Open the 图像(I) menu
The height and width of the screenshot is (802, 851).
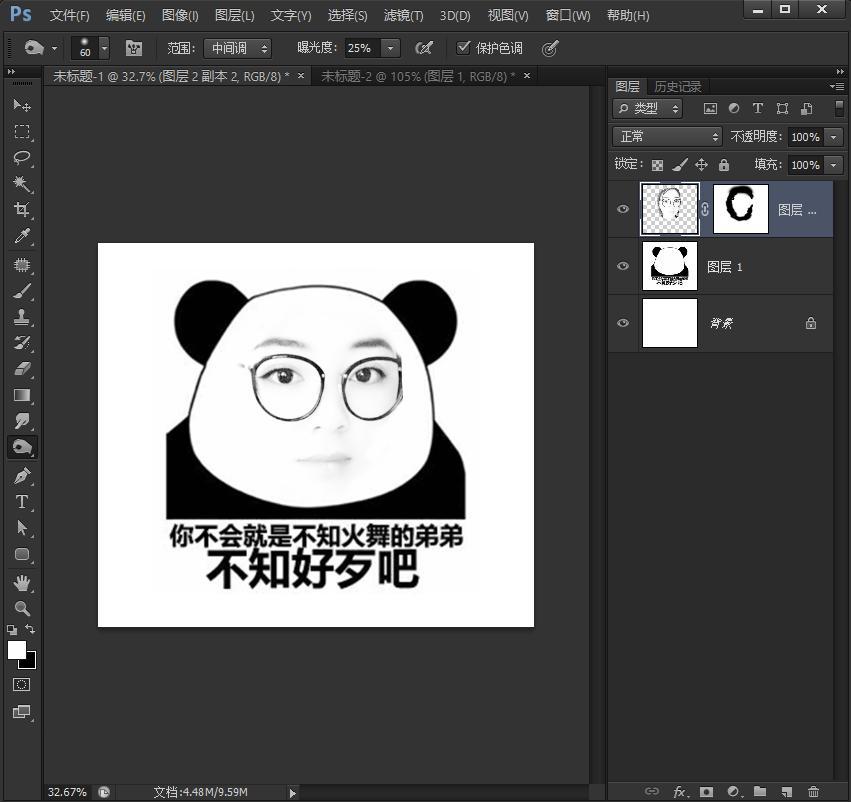pos(180,16)
